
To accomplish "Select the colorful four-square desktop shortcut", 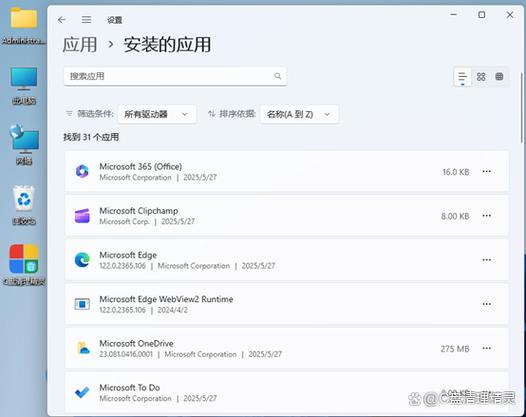I will pyautogui.click(x=23, y=264).
